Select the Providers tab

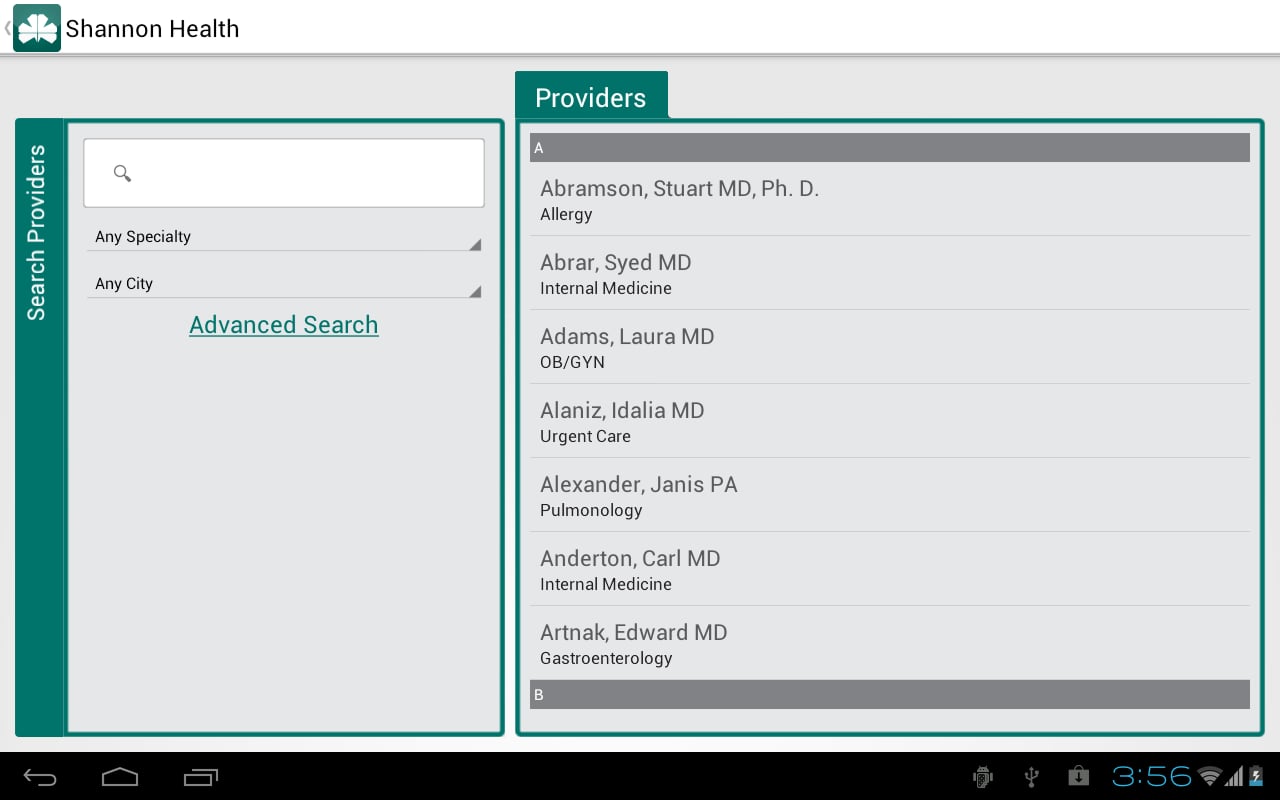pos(591,96)
